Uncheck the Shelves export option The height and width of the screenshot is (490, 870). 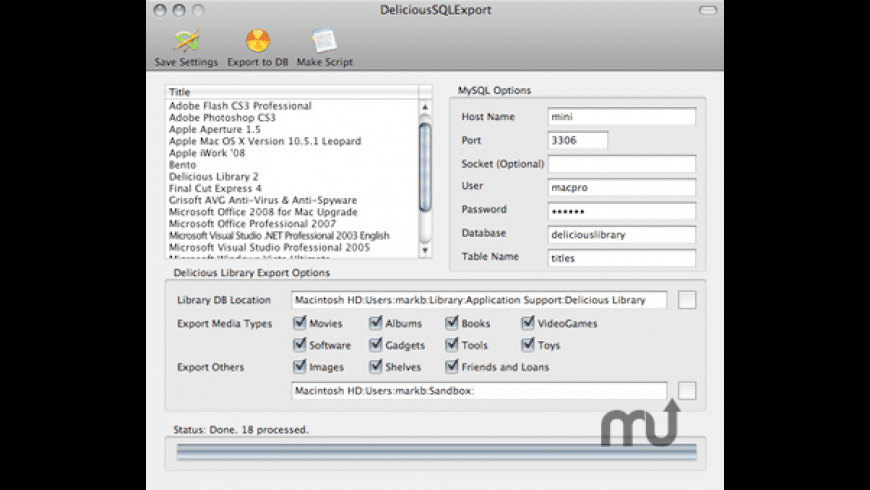coord(376,366)
